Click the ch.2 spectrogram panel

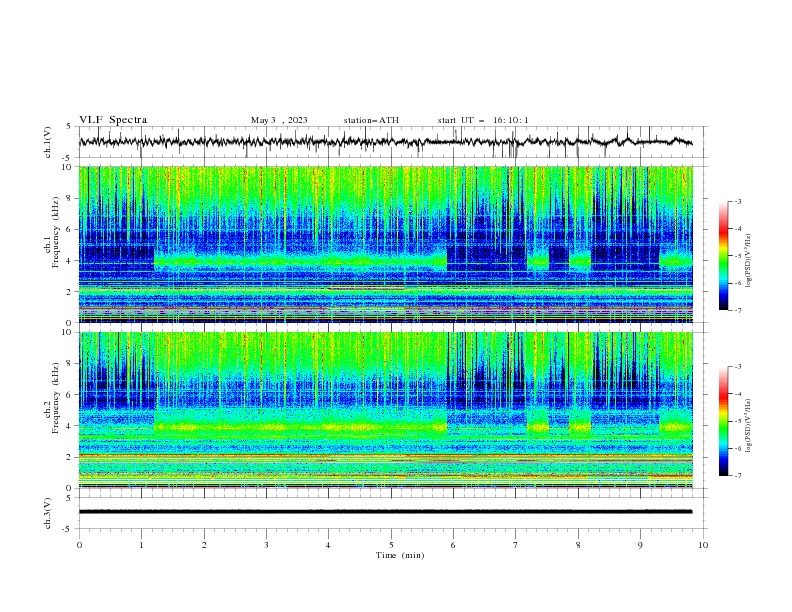pyautogui.click(x=386, y=410)
